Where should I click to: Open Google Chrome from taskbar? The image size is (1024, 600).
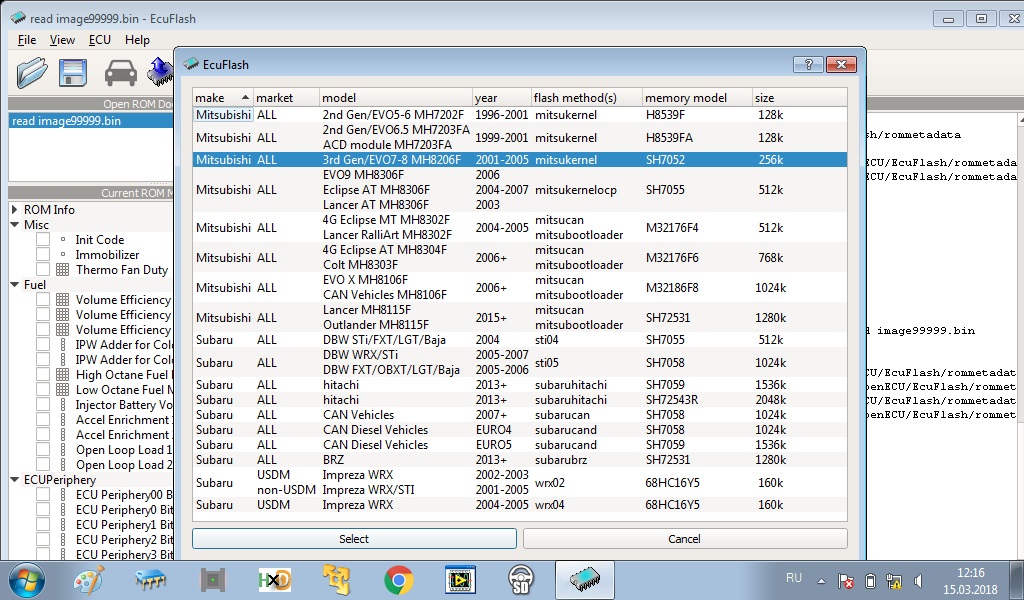point(398,580)
